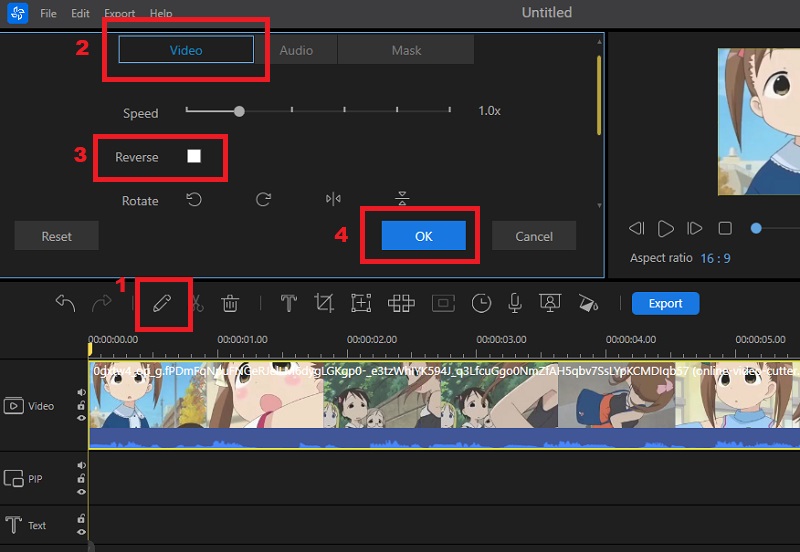Play the preview video
This screenshot has height=552, width=800.
pyautogui.click(x=665, y=228)
